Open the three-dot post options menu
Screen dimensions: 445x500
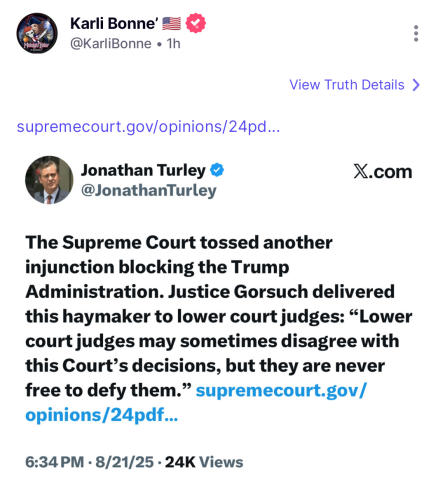click(x=416, y=33)
